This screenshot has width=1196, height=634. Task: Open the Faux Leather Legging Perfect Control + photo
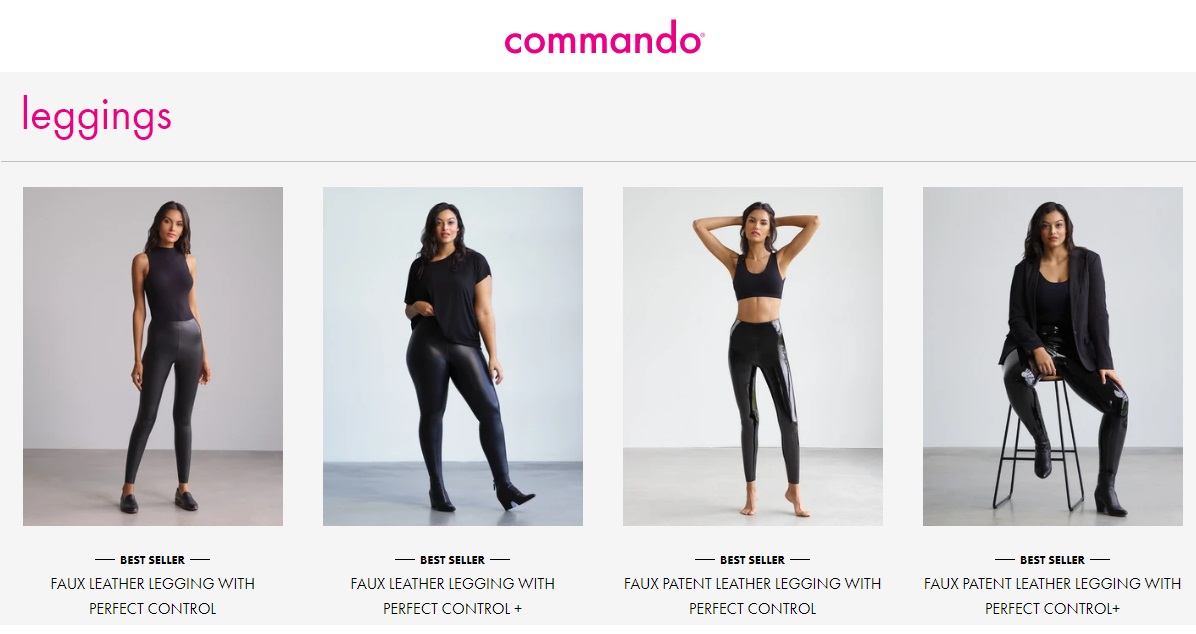(453, 356)
